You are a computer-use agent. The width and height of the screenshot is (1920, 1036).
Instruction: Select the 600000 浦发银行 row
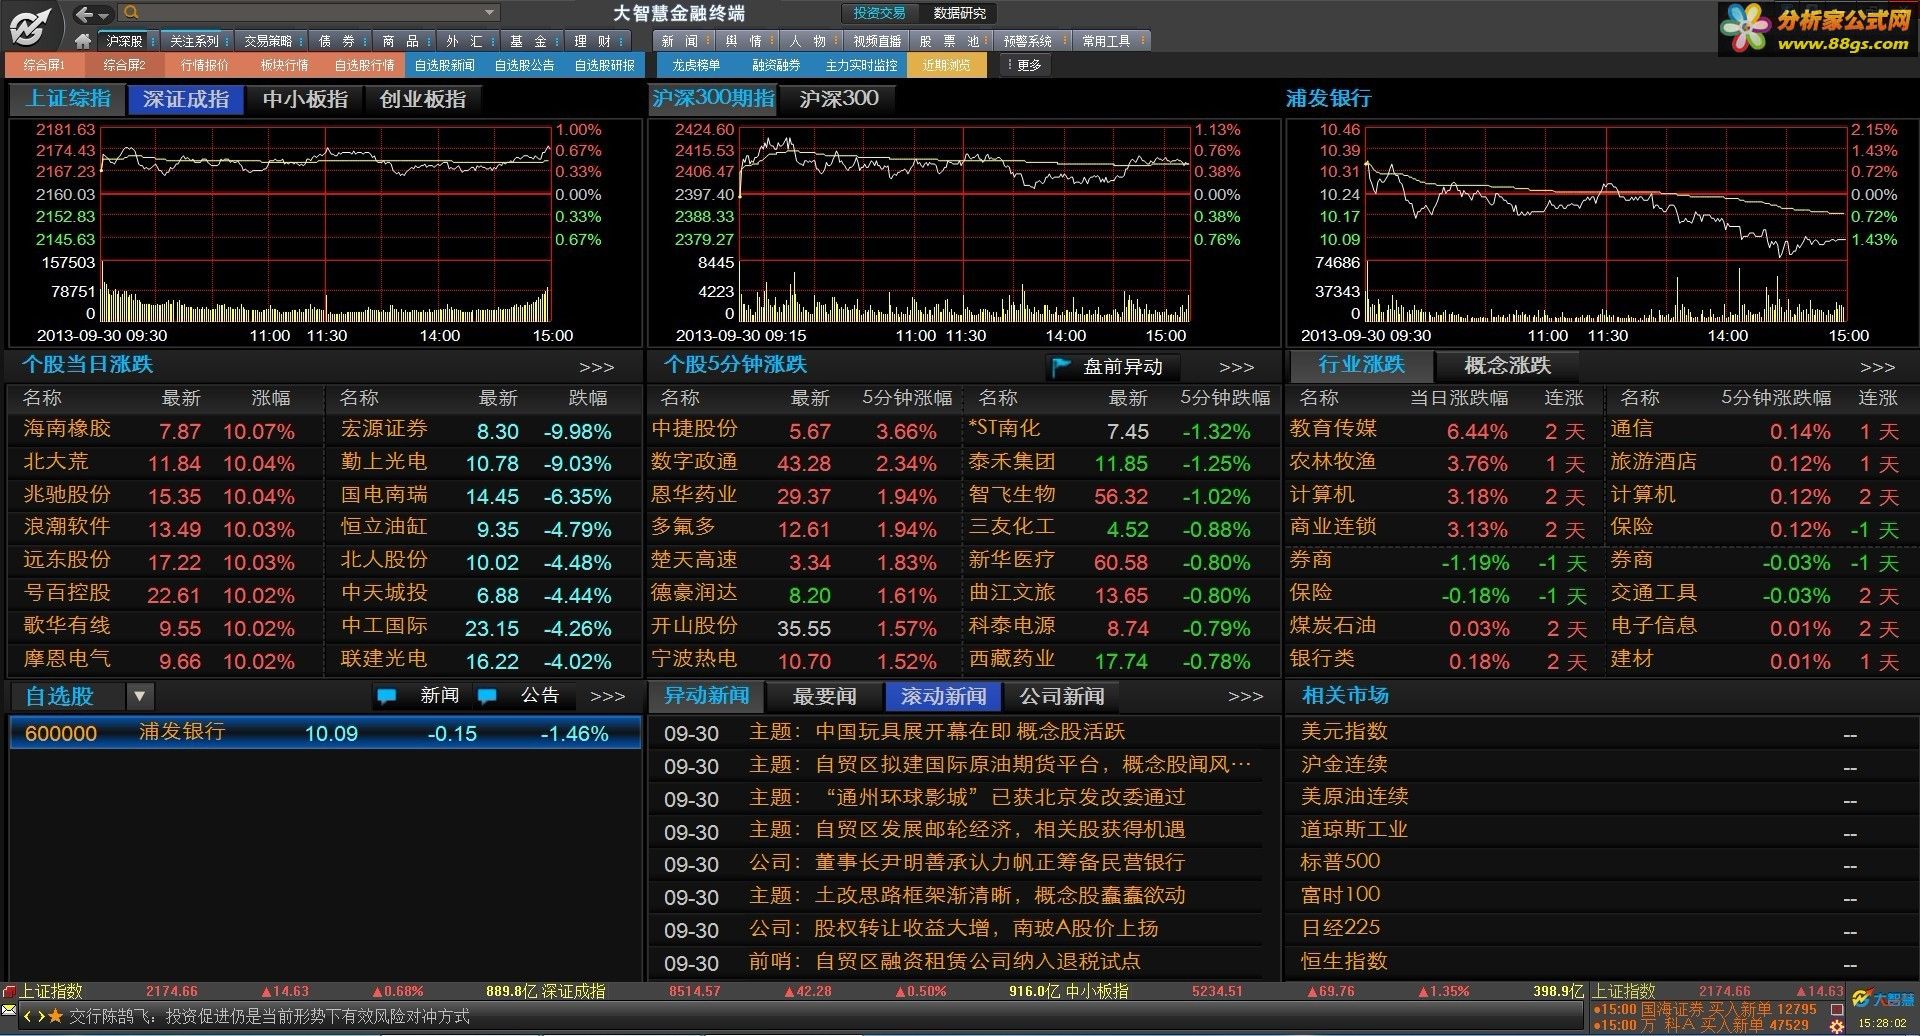(x=325, y=733)
